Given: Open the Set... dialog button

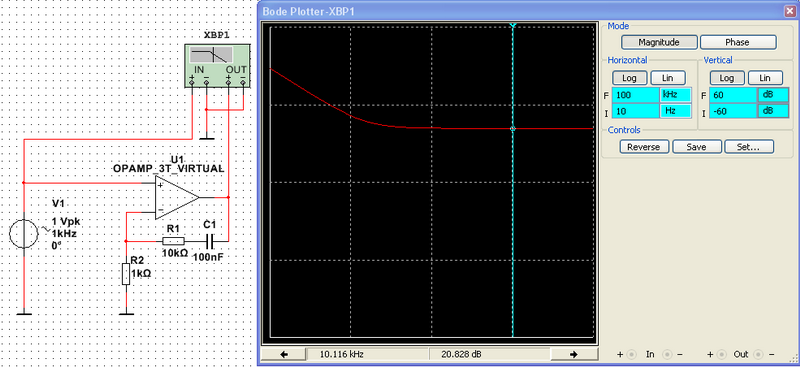Looking at the screenshot, I should [748, 147].
